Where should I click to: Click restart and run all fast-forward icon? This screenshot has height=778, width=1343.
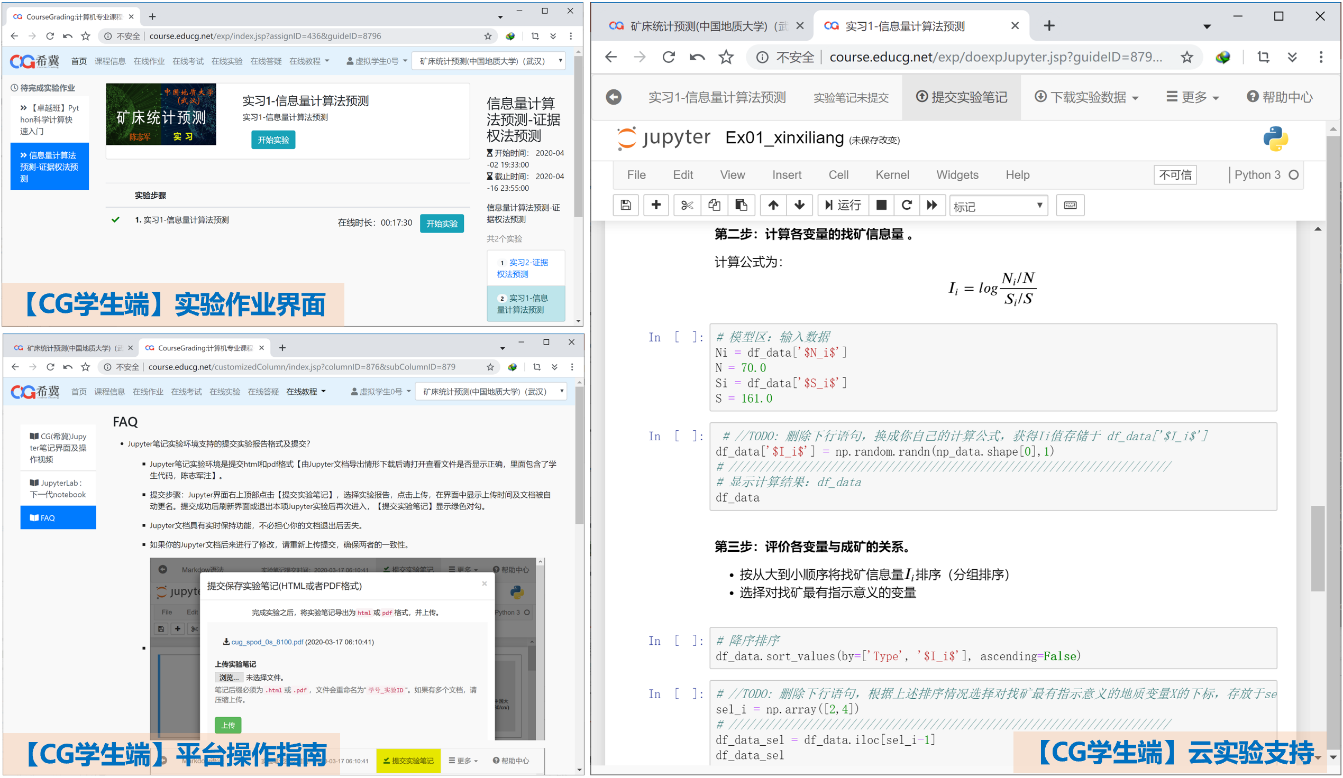coord(932,205)
